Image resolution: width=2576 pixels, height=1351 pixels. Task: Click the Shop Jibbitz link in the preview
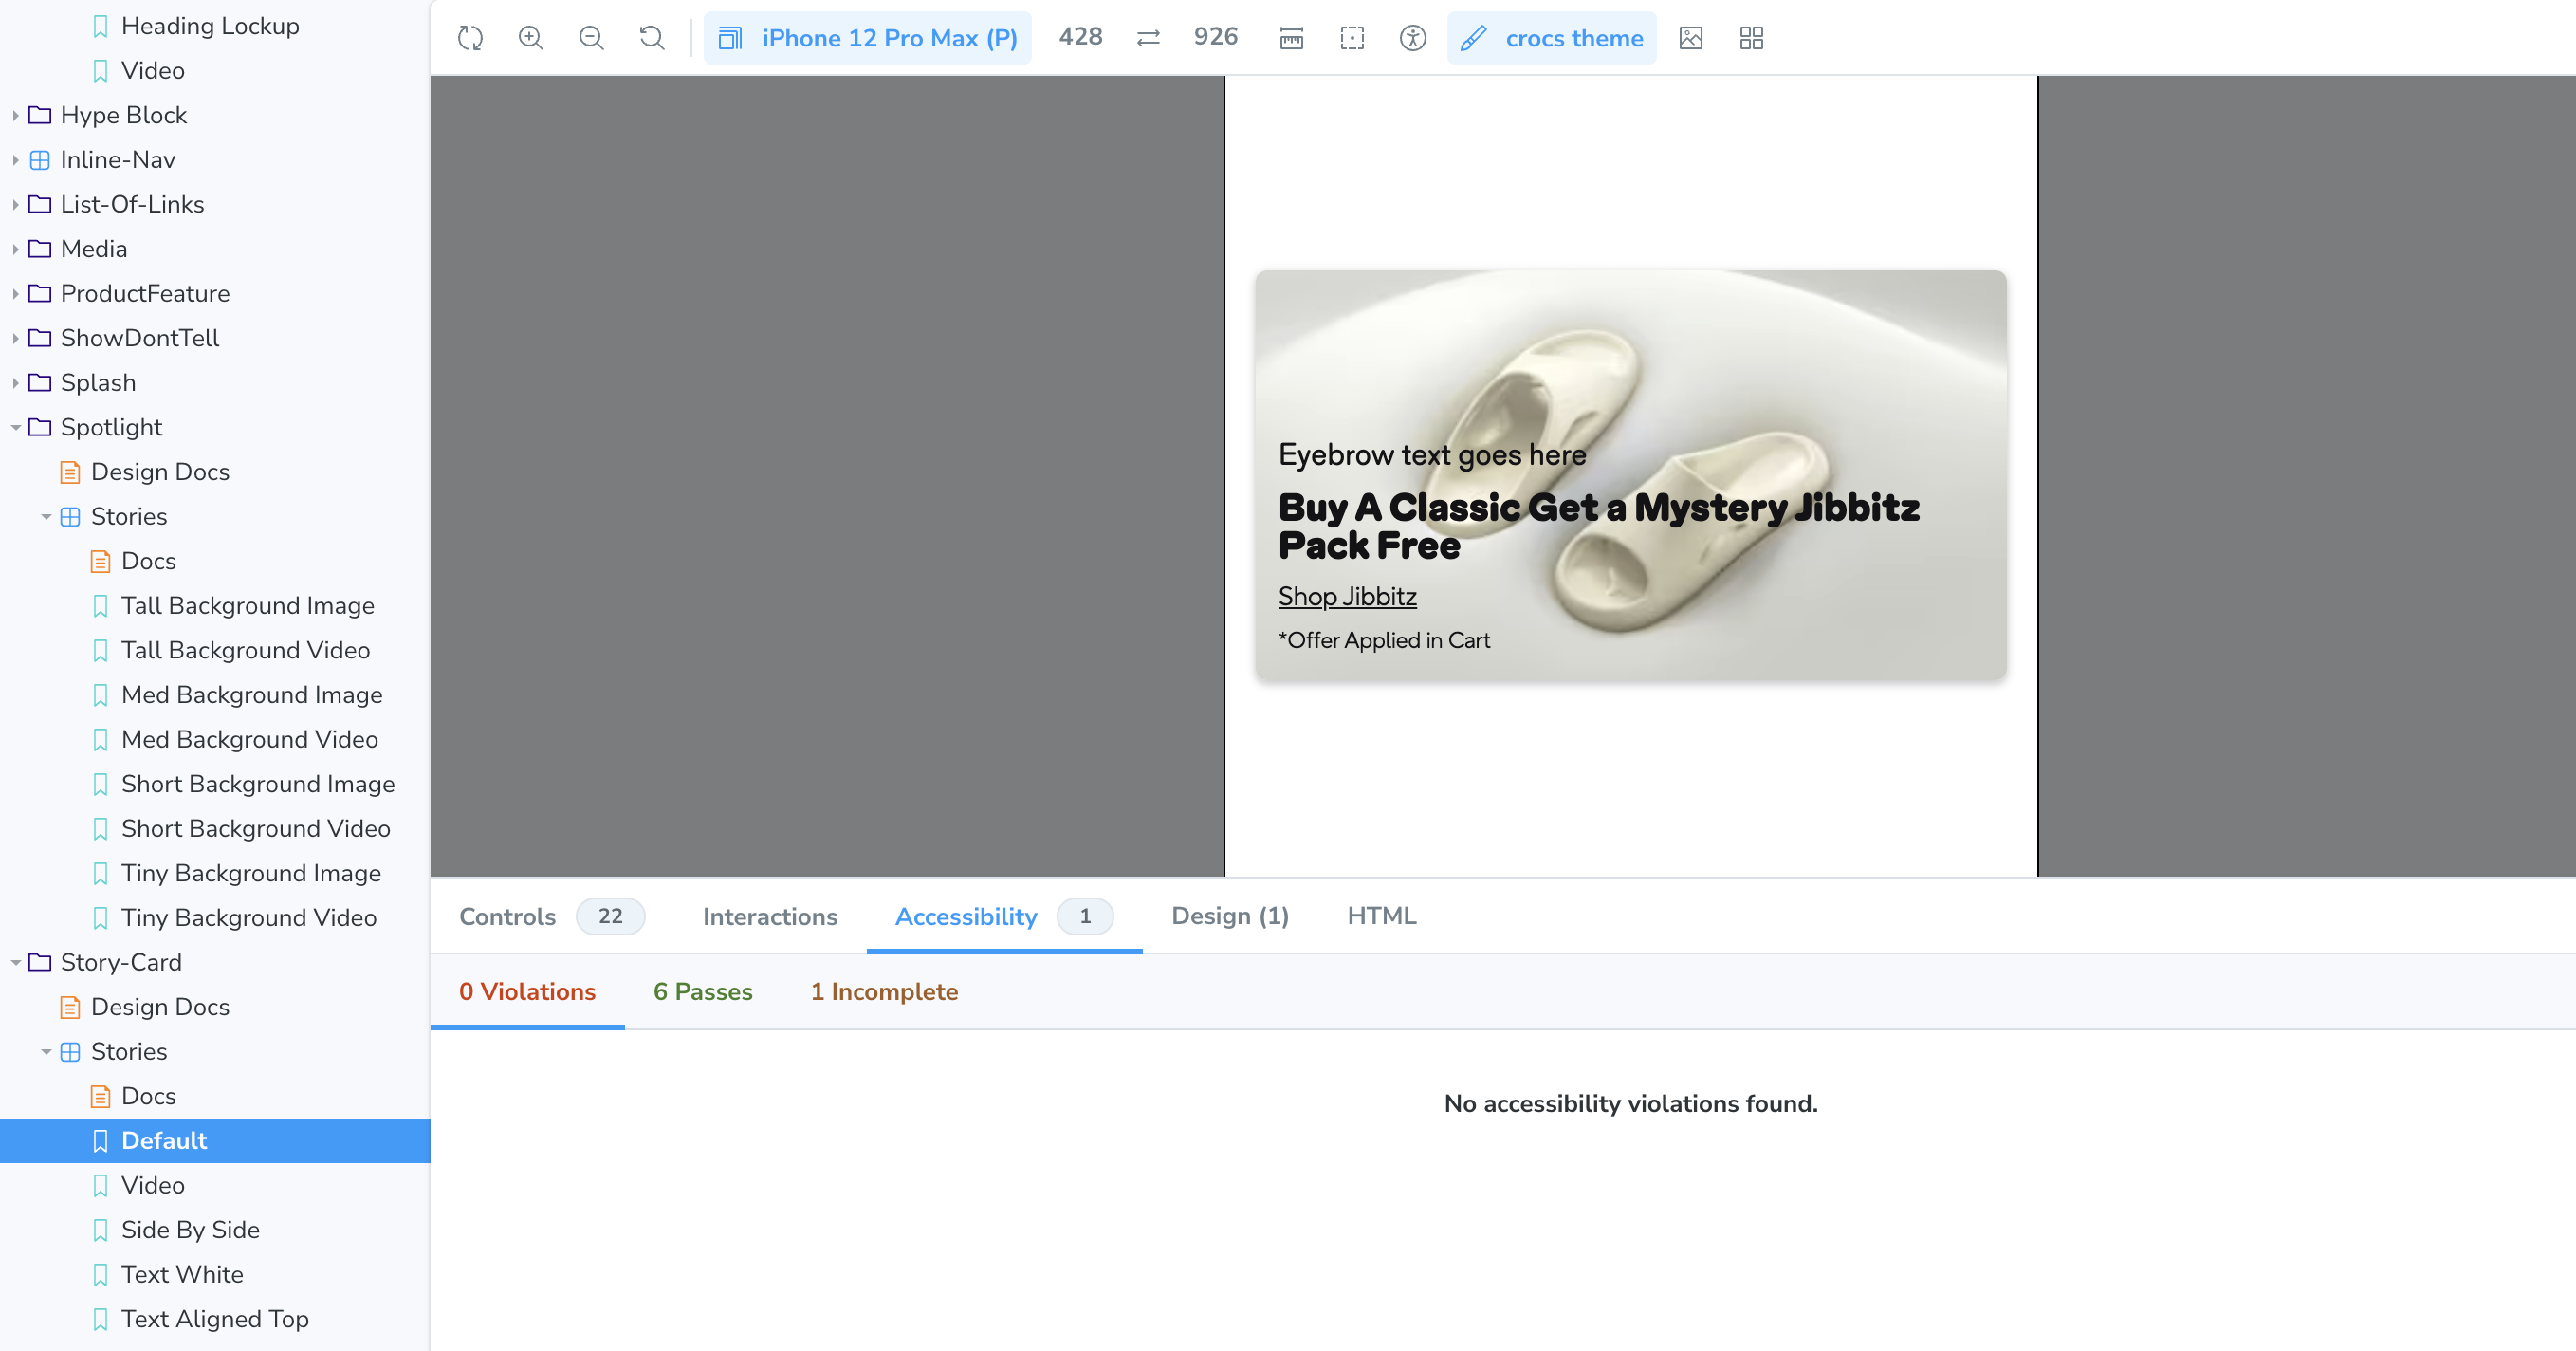(x=1348, y=596)
